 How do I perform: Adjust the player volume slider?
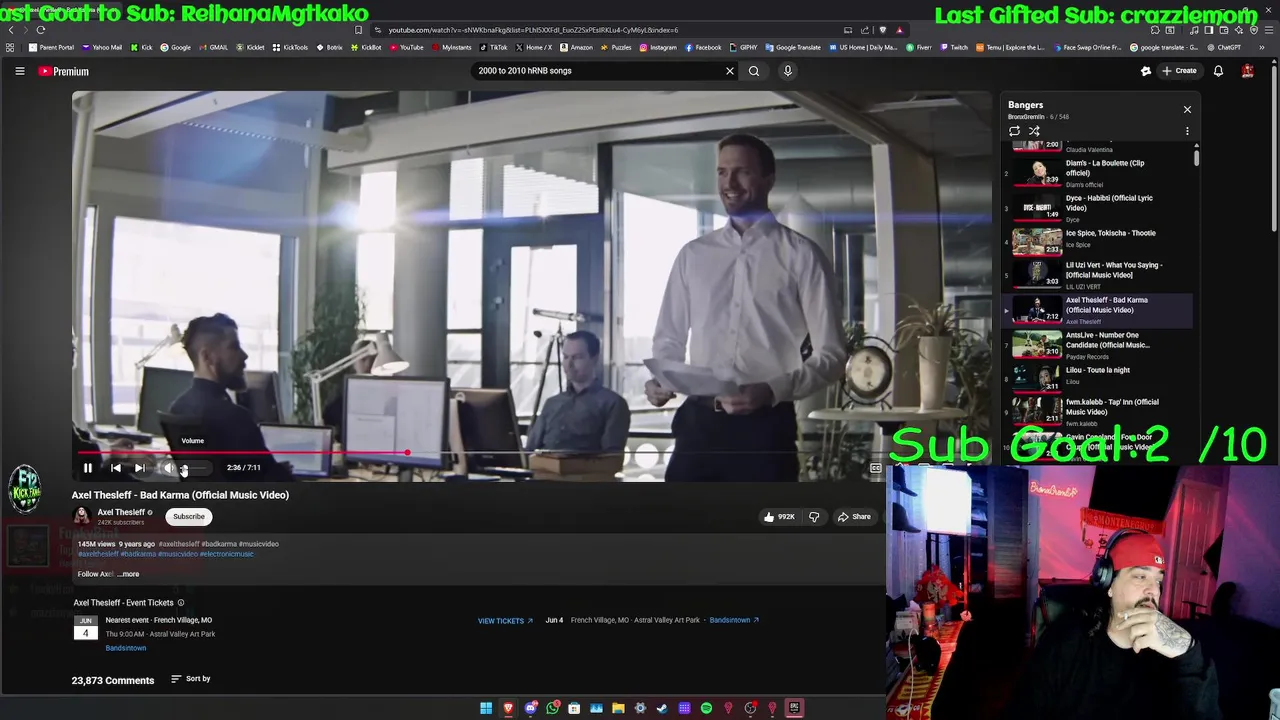[194, 468]
